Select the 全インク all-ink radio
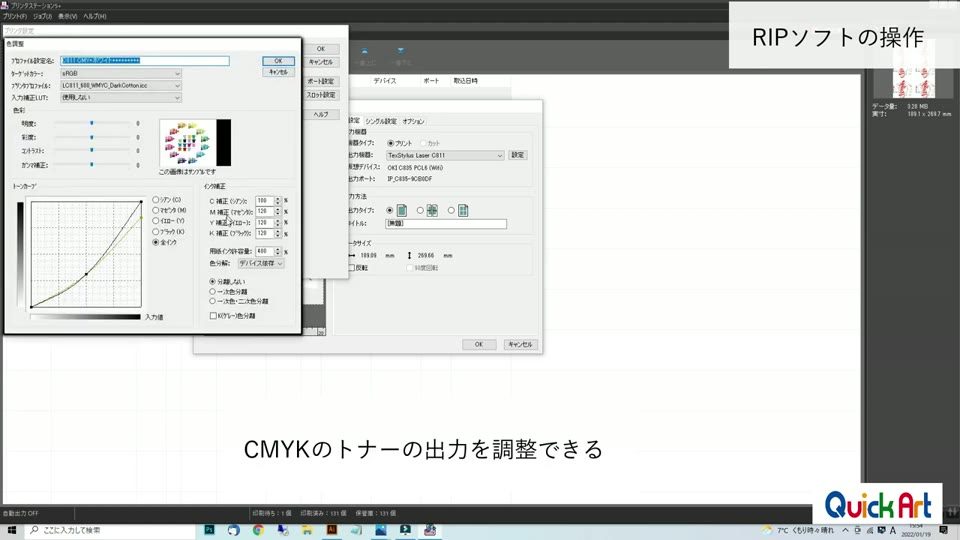960x540 pixels. [156, 242]
